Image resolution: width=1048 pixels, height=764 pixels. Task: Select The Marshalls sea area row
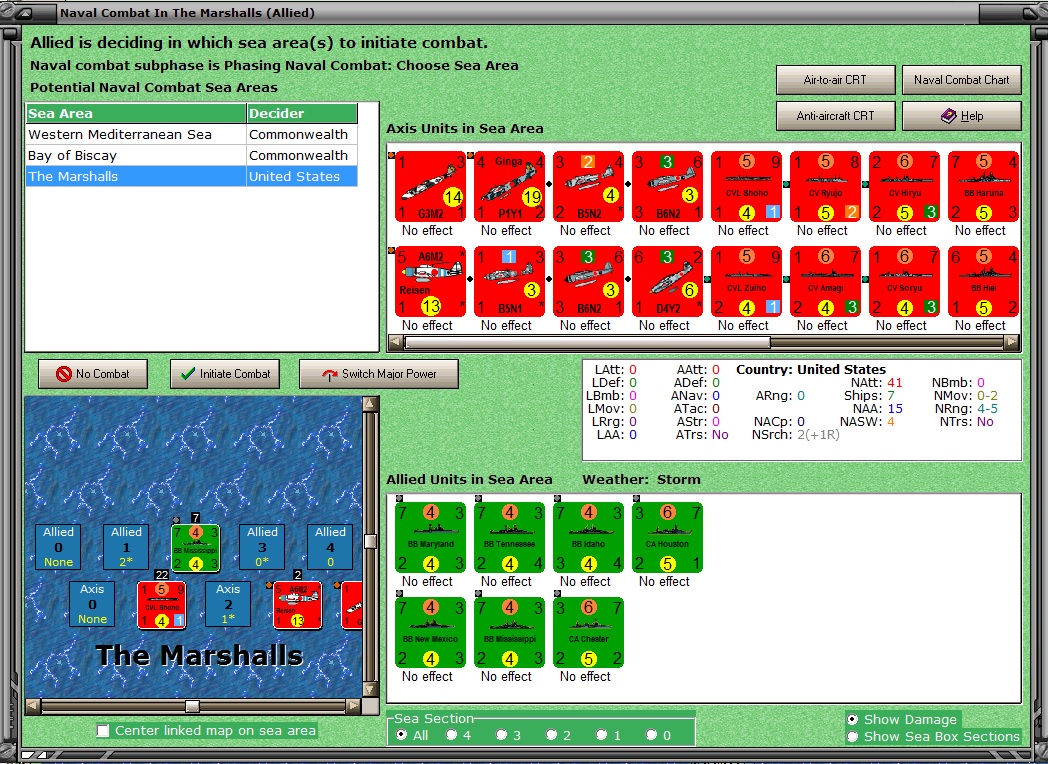191,176
